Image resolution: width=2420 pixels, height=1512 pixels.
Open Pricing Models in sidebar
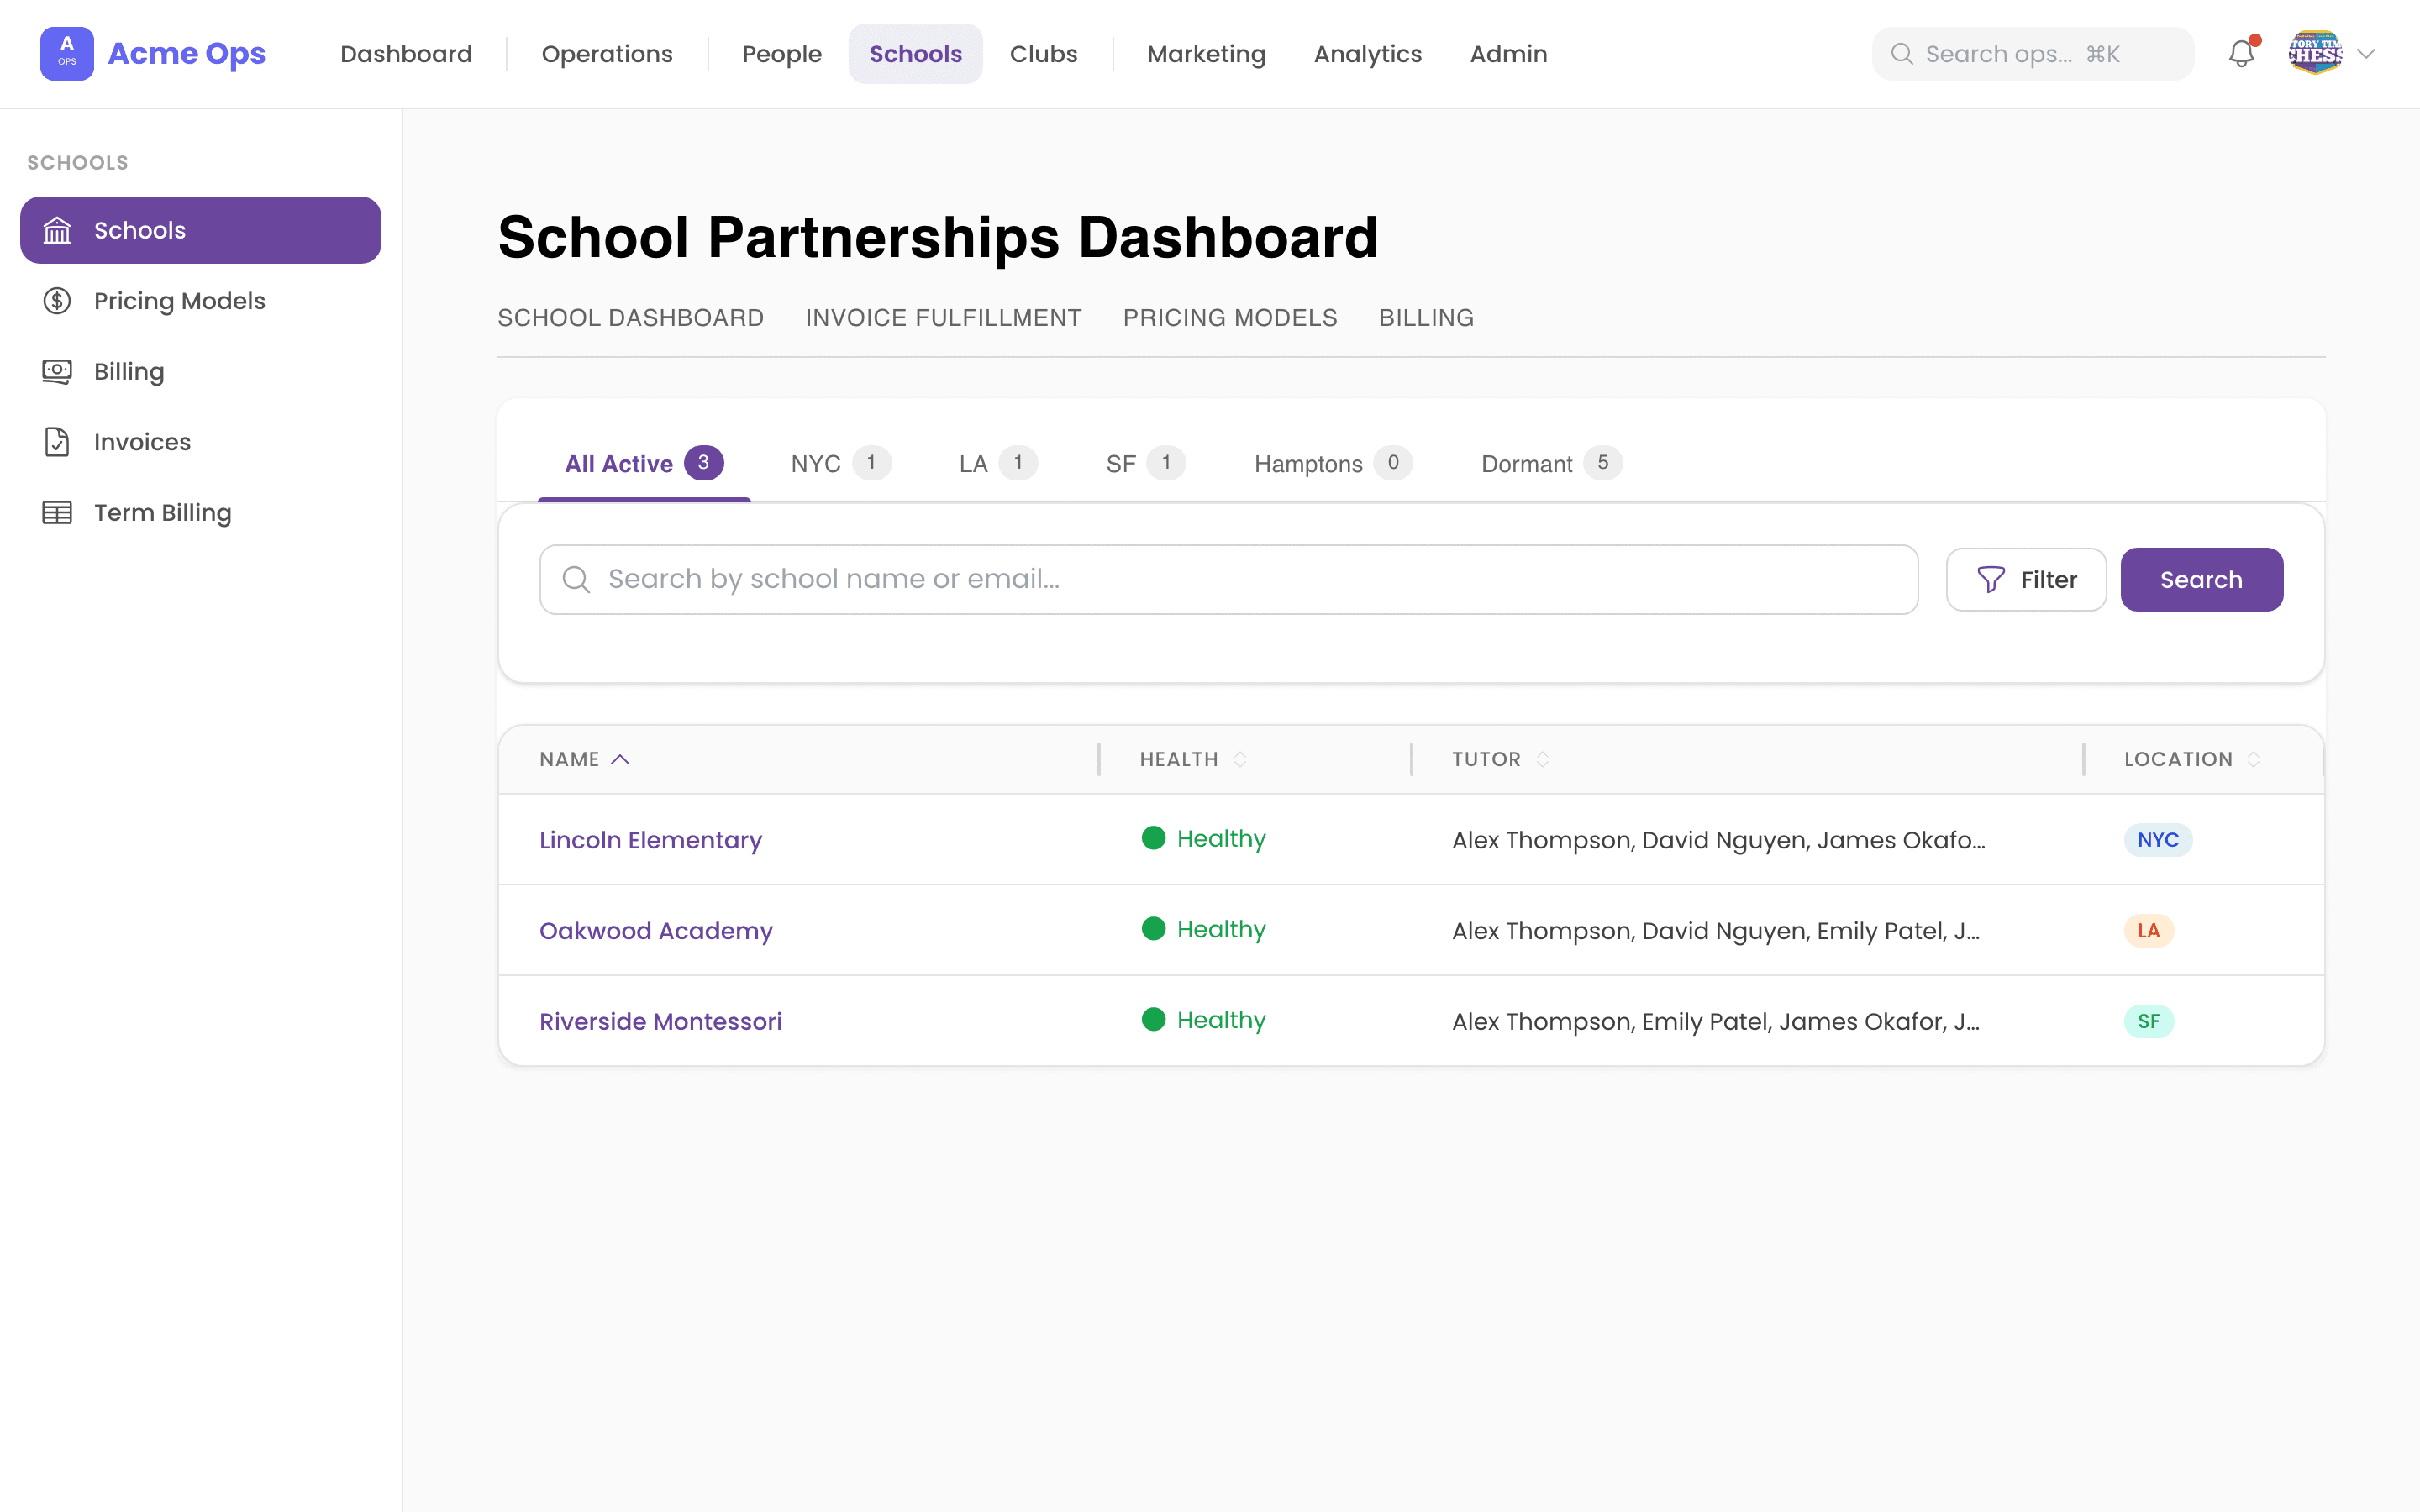(x=200, y=301)
